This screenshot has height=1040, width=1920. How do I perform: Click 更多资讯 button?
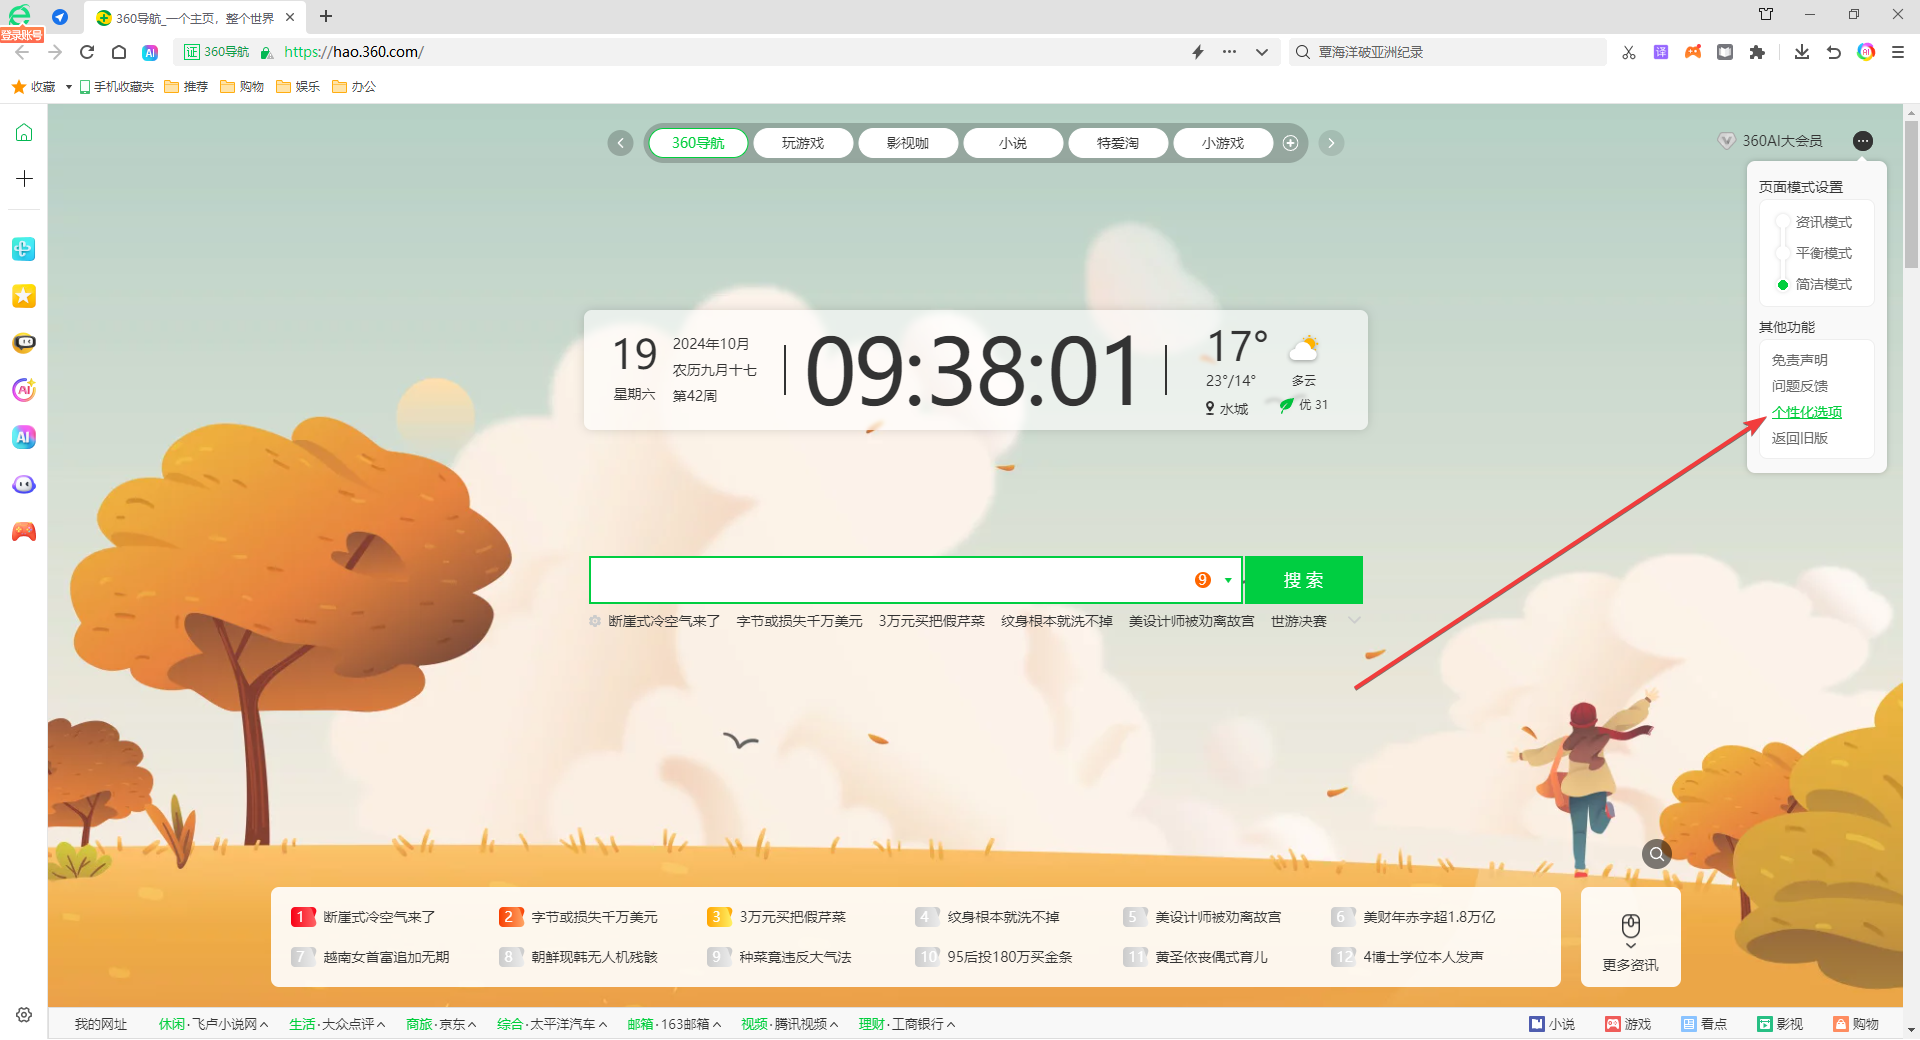(x=1631, y=937)
